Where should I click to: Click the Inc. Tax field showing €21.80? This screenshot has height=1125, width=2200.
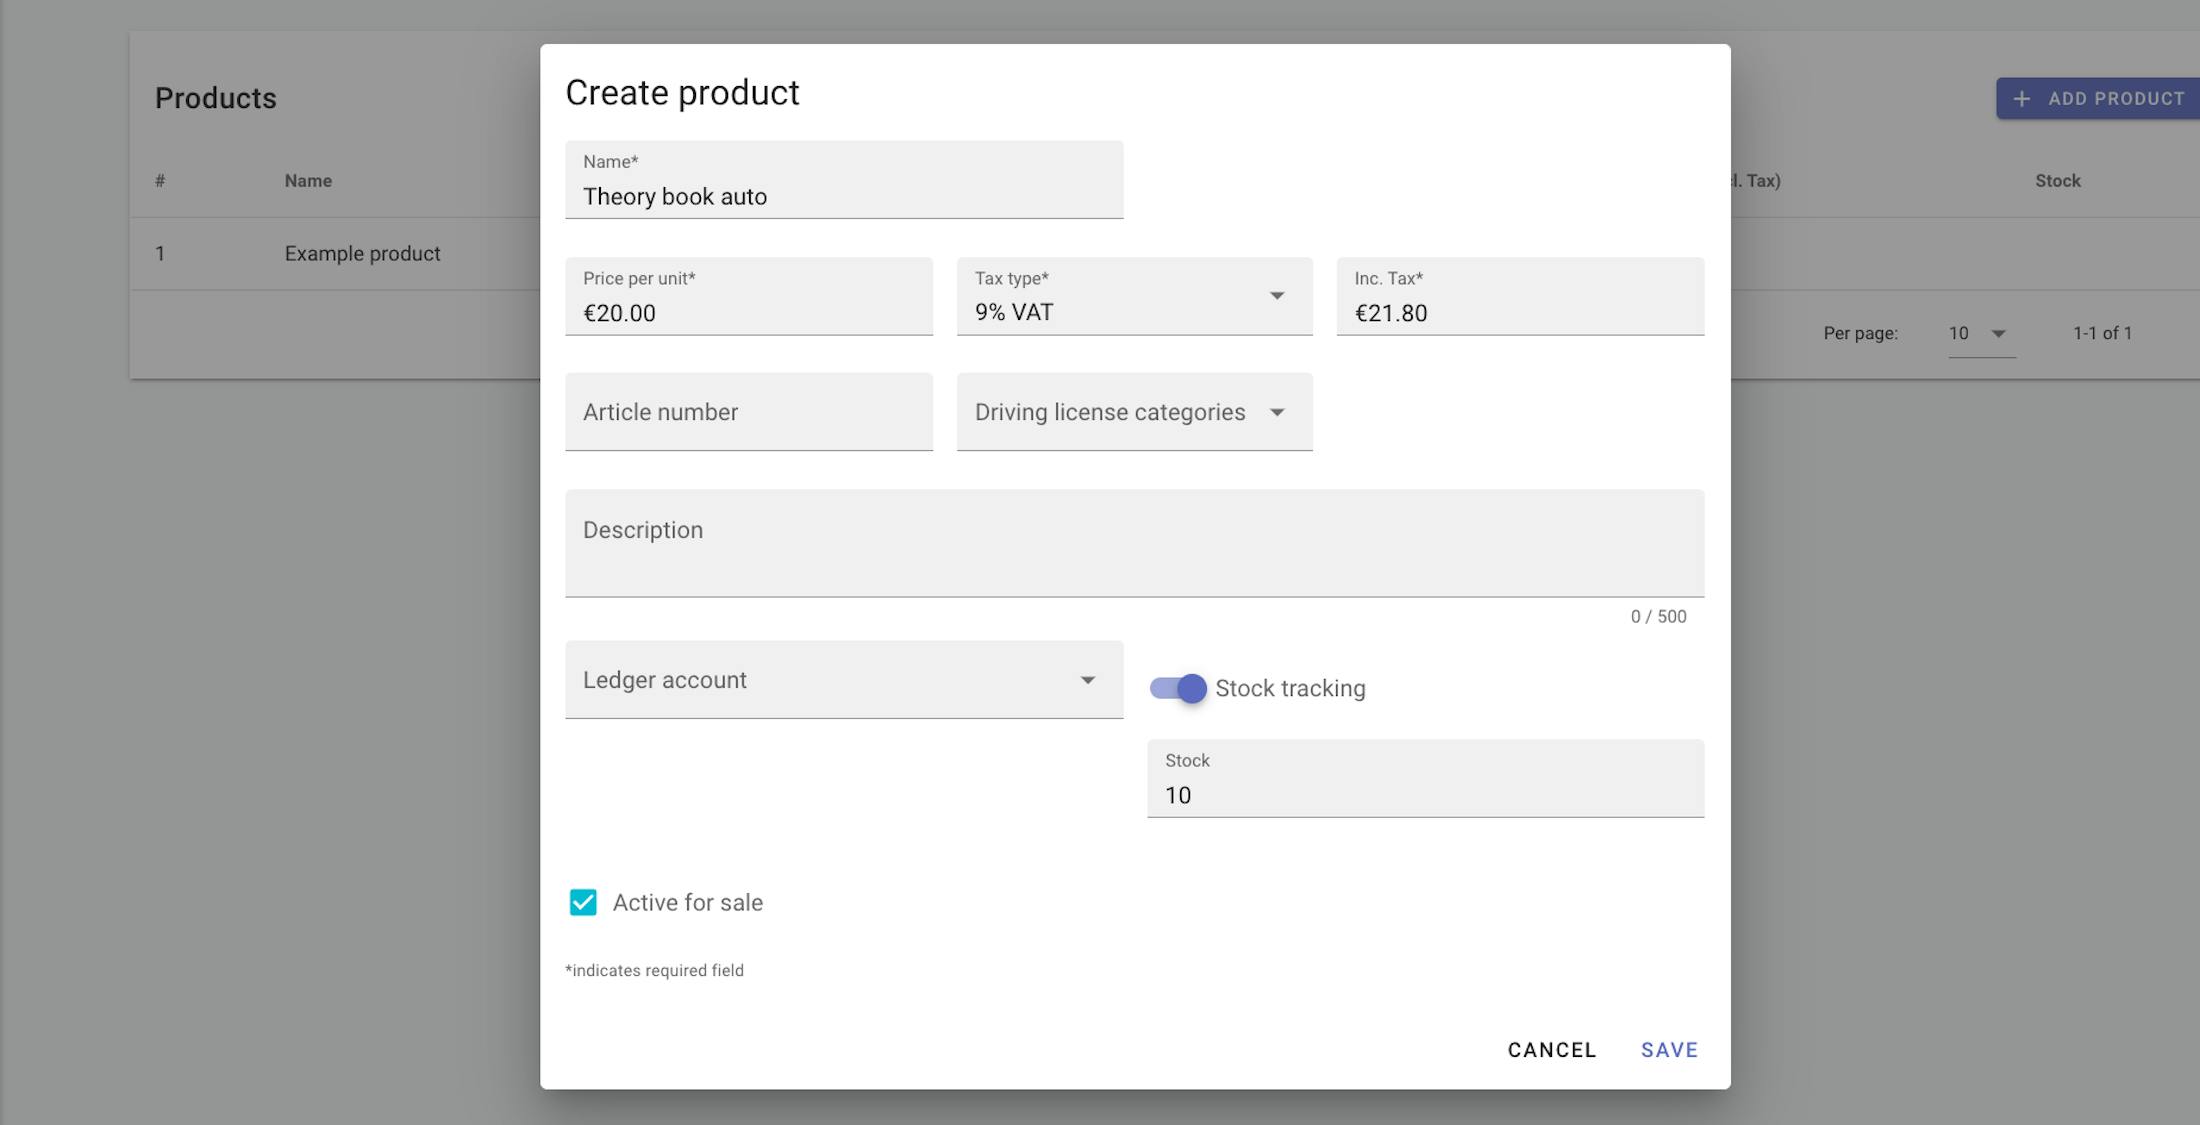pyautogui.click(x=1520, y=297)
